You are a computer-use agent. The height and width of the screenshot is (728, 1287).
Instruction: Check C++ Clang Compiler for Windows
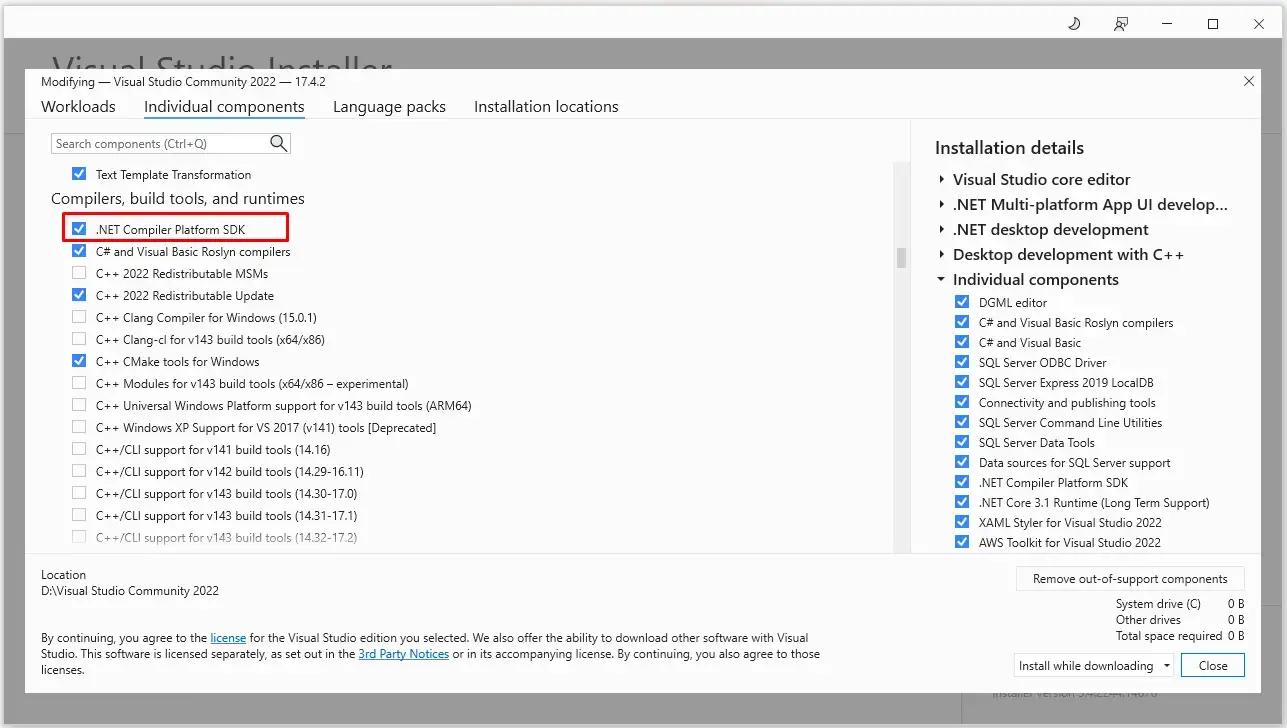[79, 317]
